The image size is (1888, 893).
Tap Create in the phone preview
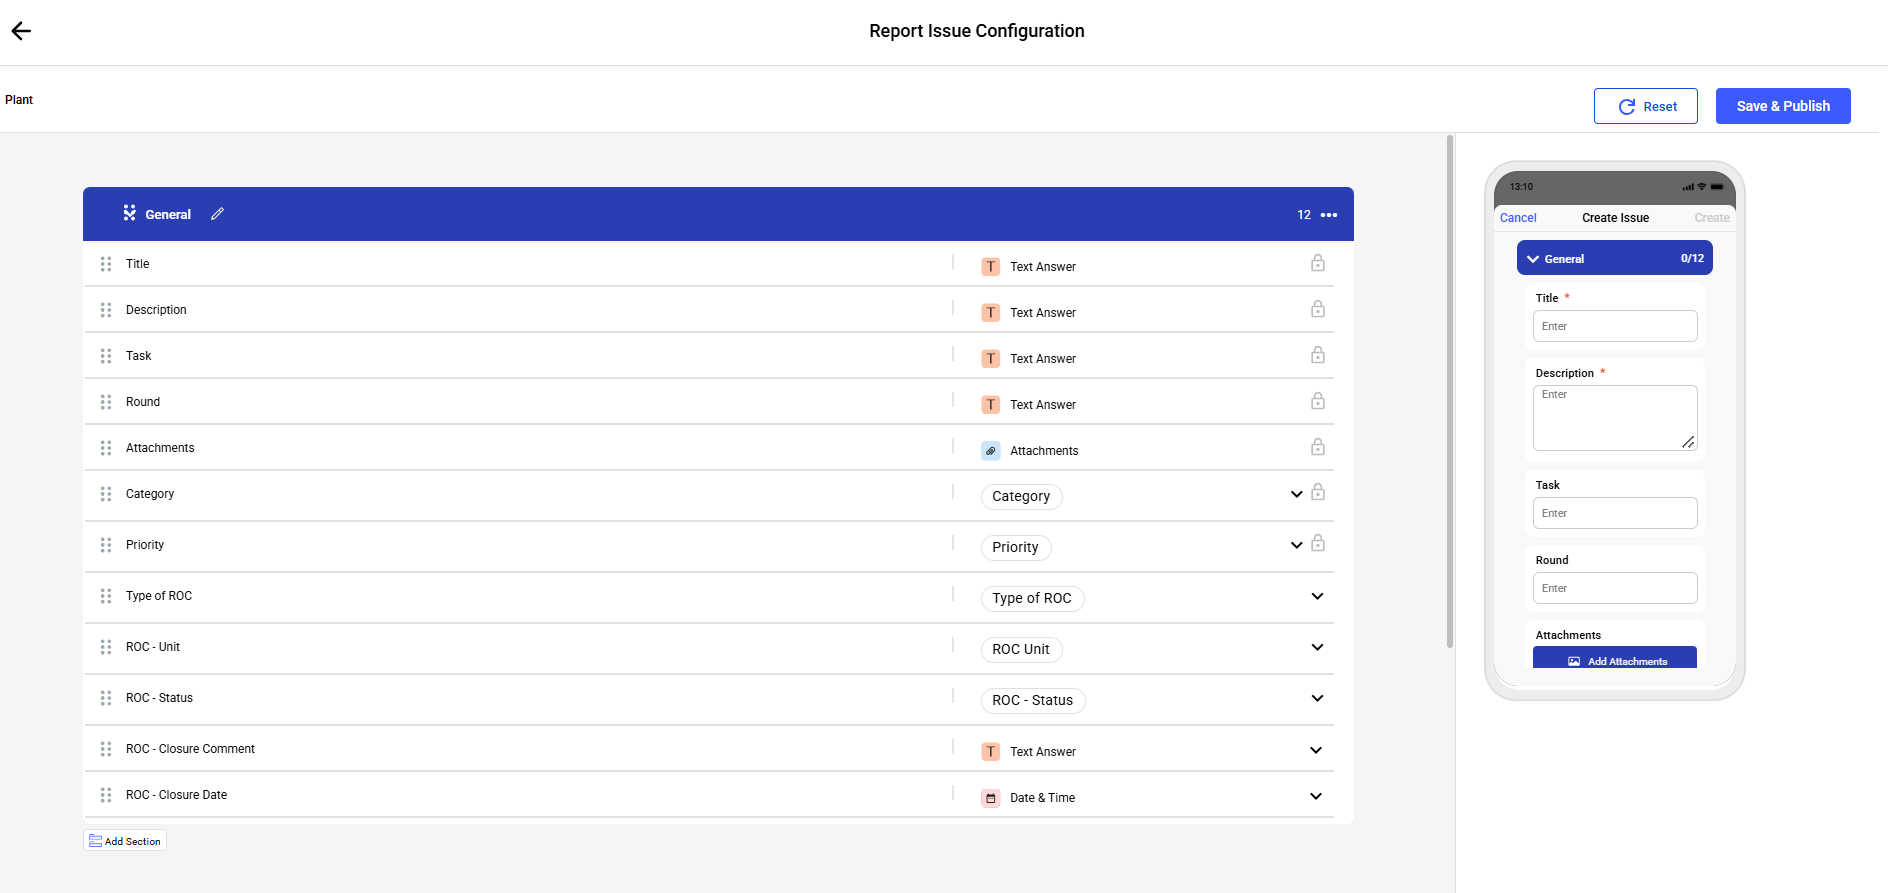pyautogui.click(x=1712, y=218)
